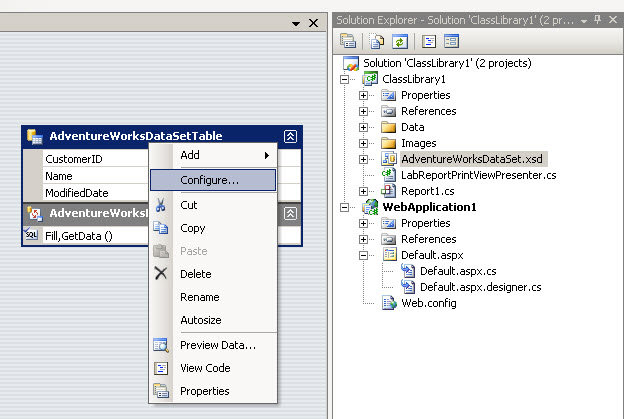This screenshot has height=419, width=624.
Task: Select Solution 'ClassLibrary1' (2 projects) text
Action: click(x=447, y=63)
